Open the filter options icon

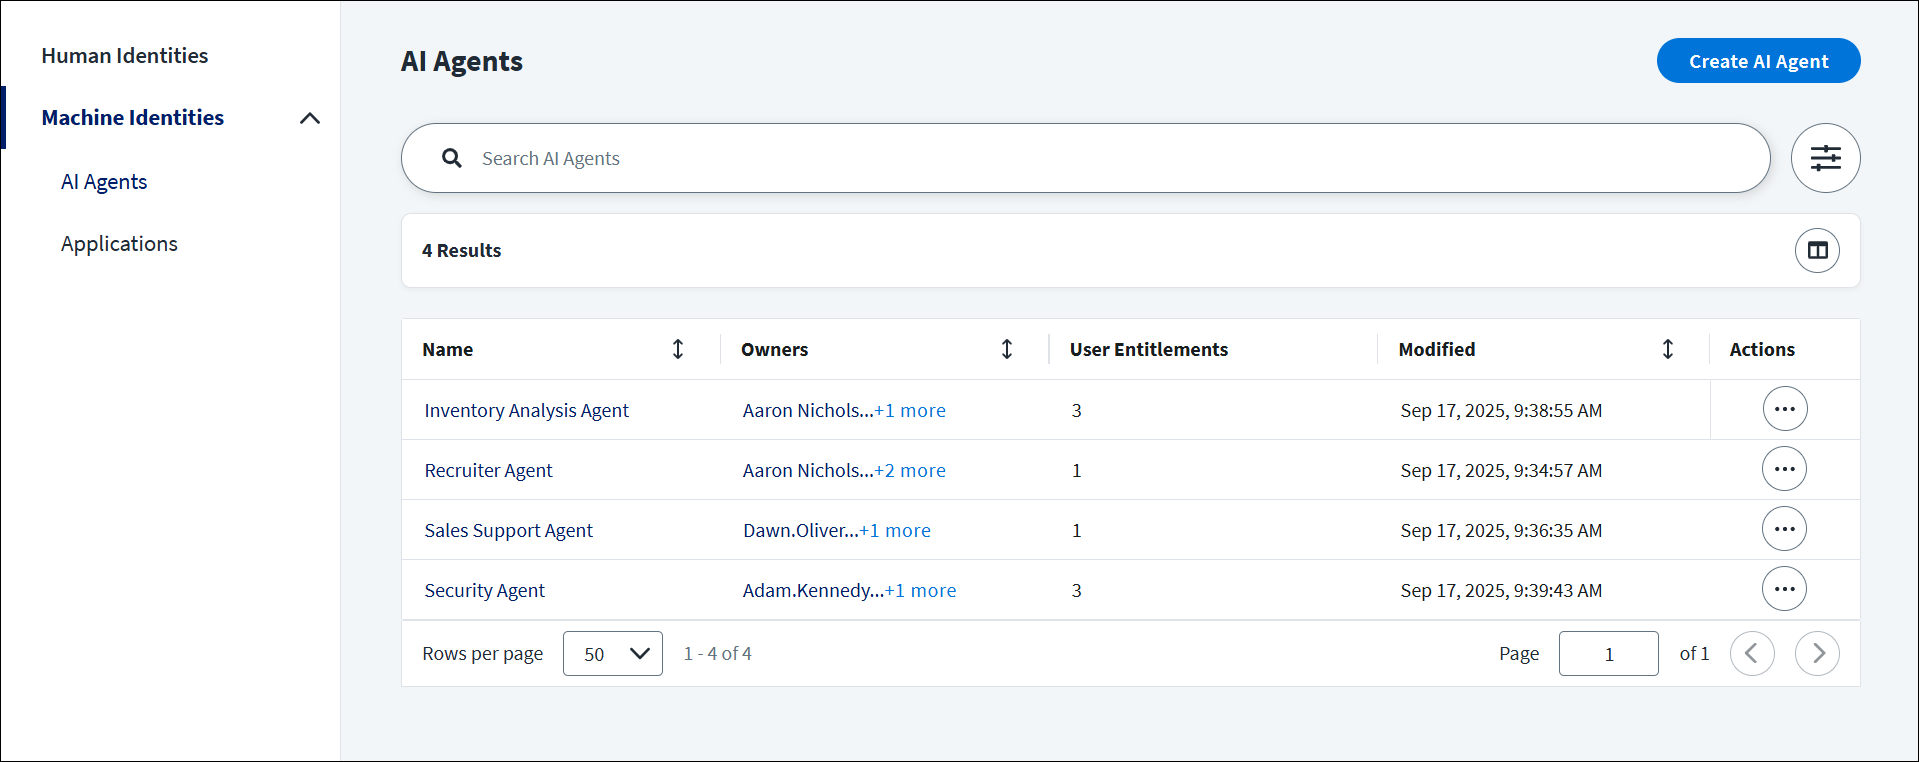(1825, 158)
